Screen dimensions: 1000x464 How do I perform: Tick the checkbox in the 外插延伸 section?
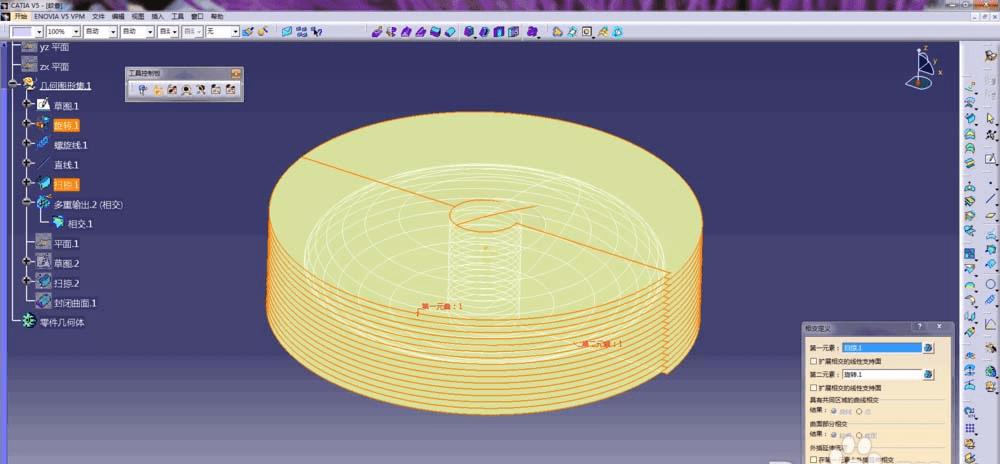tap(813, 459)
